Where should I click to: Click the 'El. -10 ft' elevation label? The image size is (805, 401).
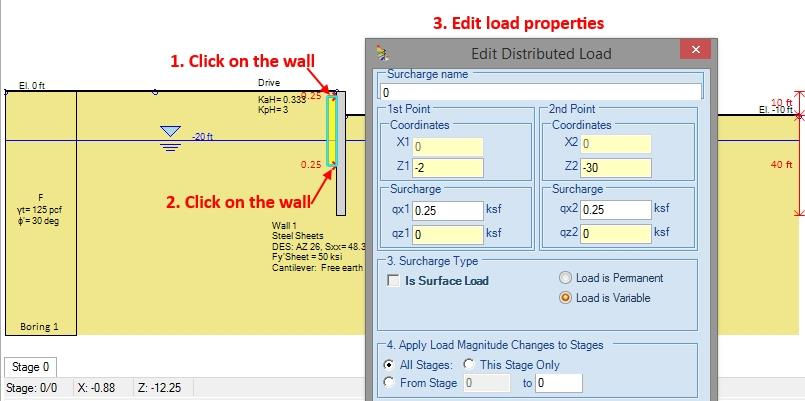(x=776, y=109)
